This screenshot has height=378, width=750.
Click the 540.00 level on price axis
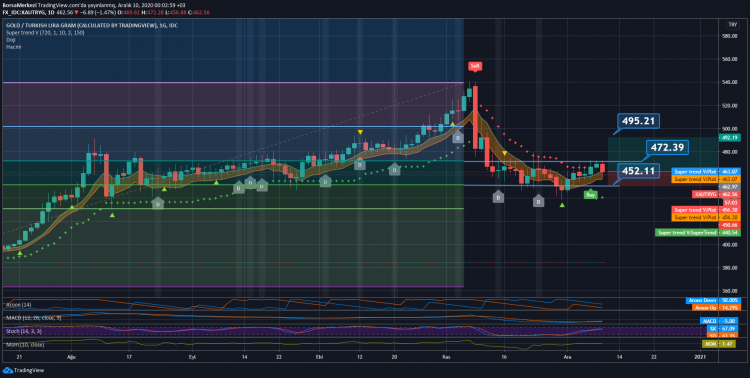click(729, 82)
